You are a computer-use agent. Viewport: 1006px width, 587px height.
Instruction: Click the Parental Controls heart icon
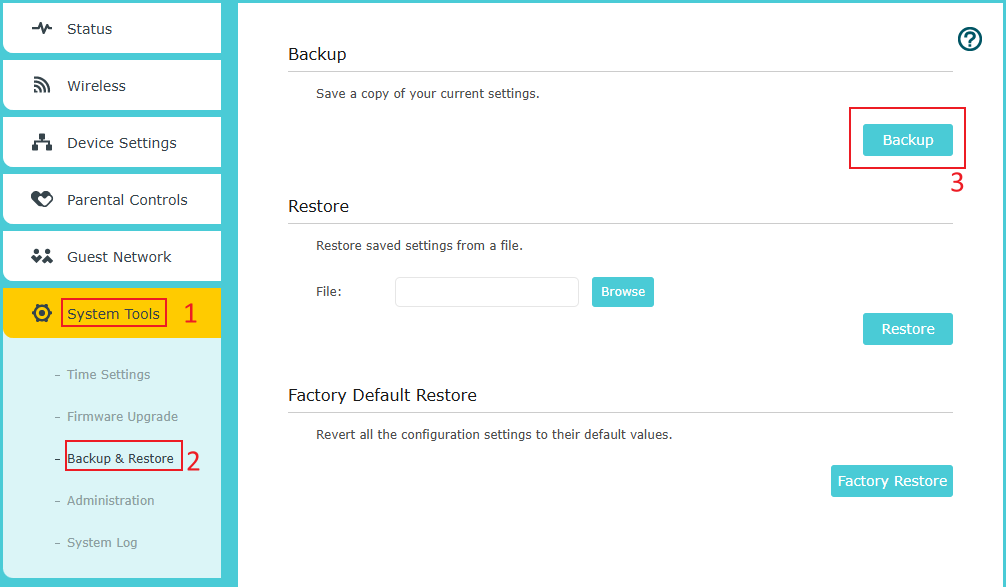point(42,200)
